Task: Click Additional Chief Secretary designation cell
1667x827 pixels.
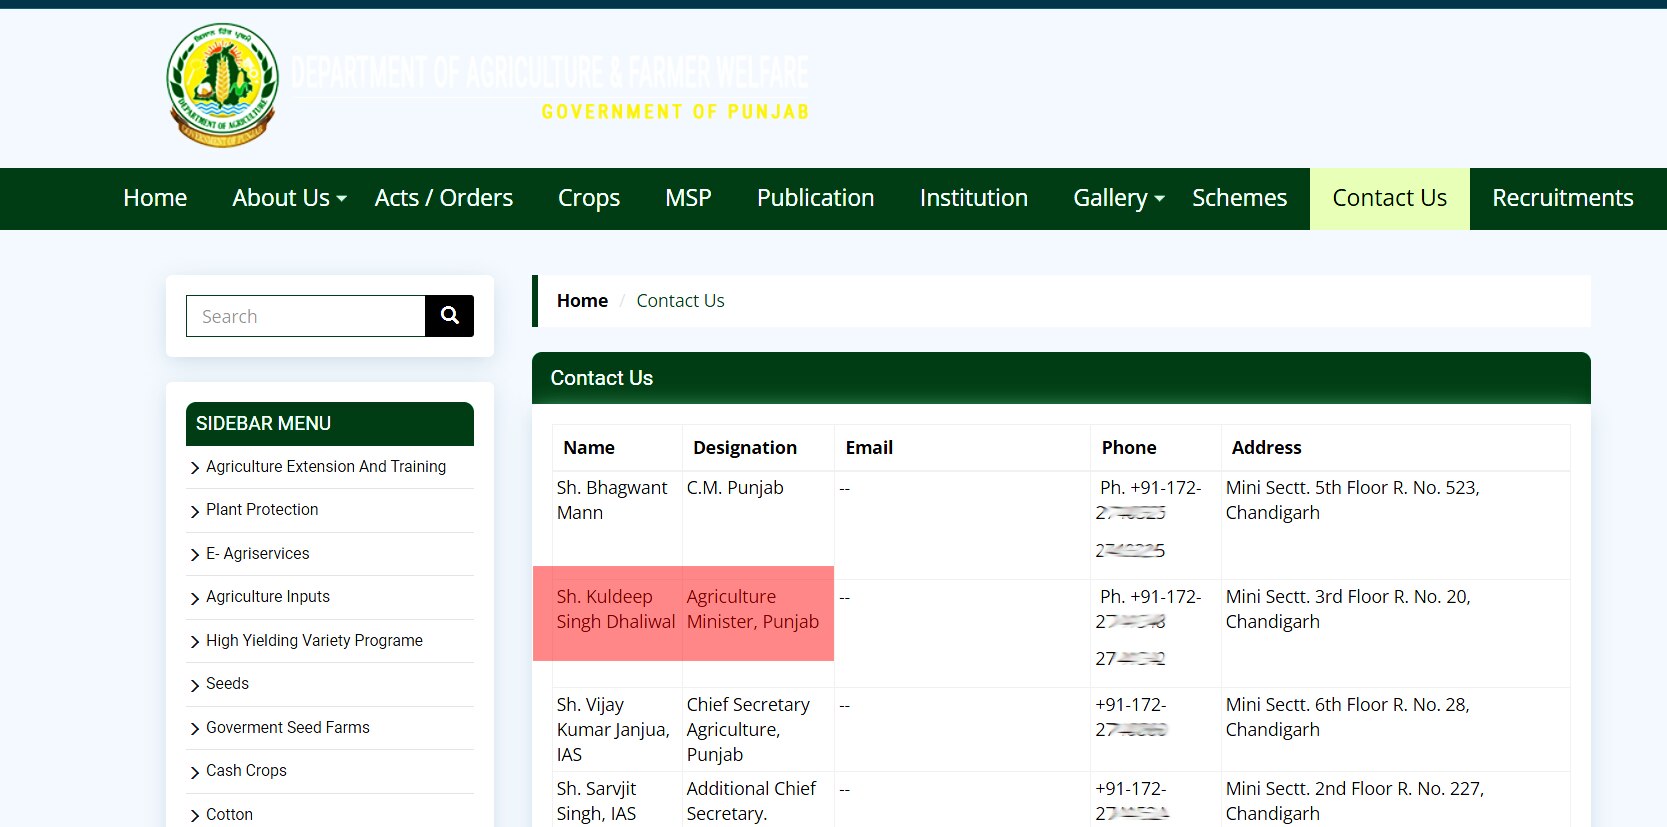Action: coord(758,800)
